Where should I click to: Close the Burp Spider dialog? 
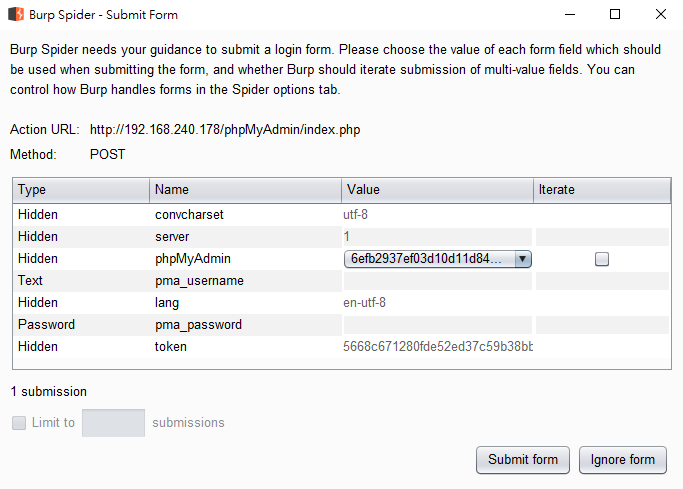click(661, 15)
